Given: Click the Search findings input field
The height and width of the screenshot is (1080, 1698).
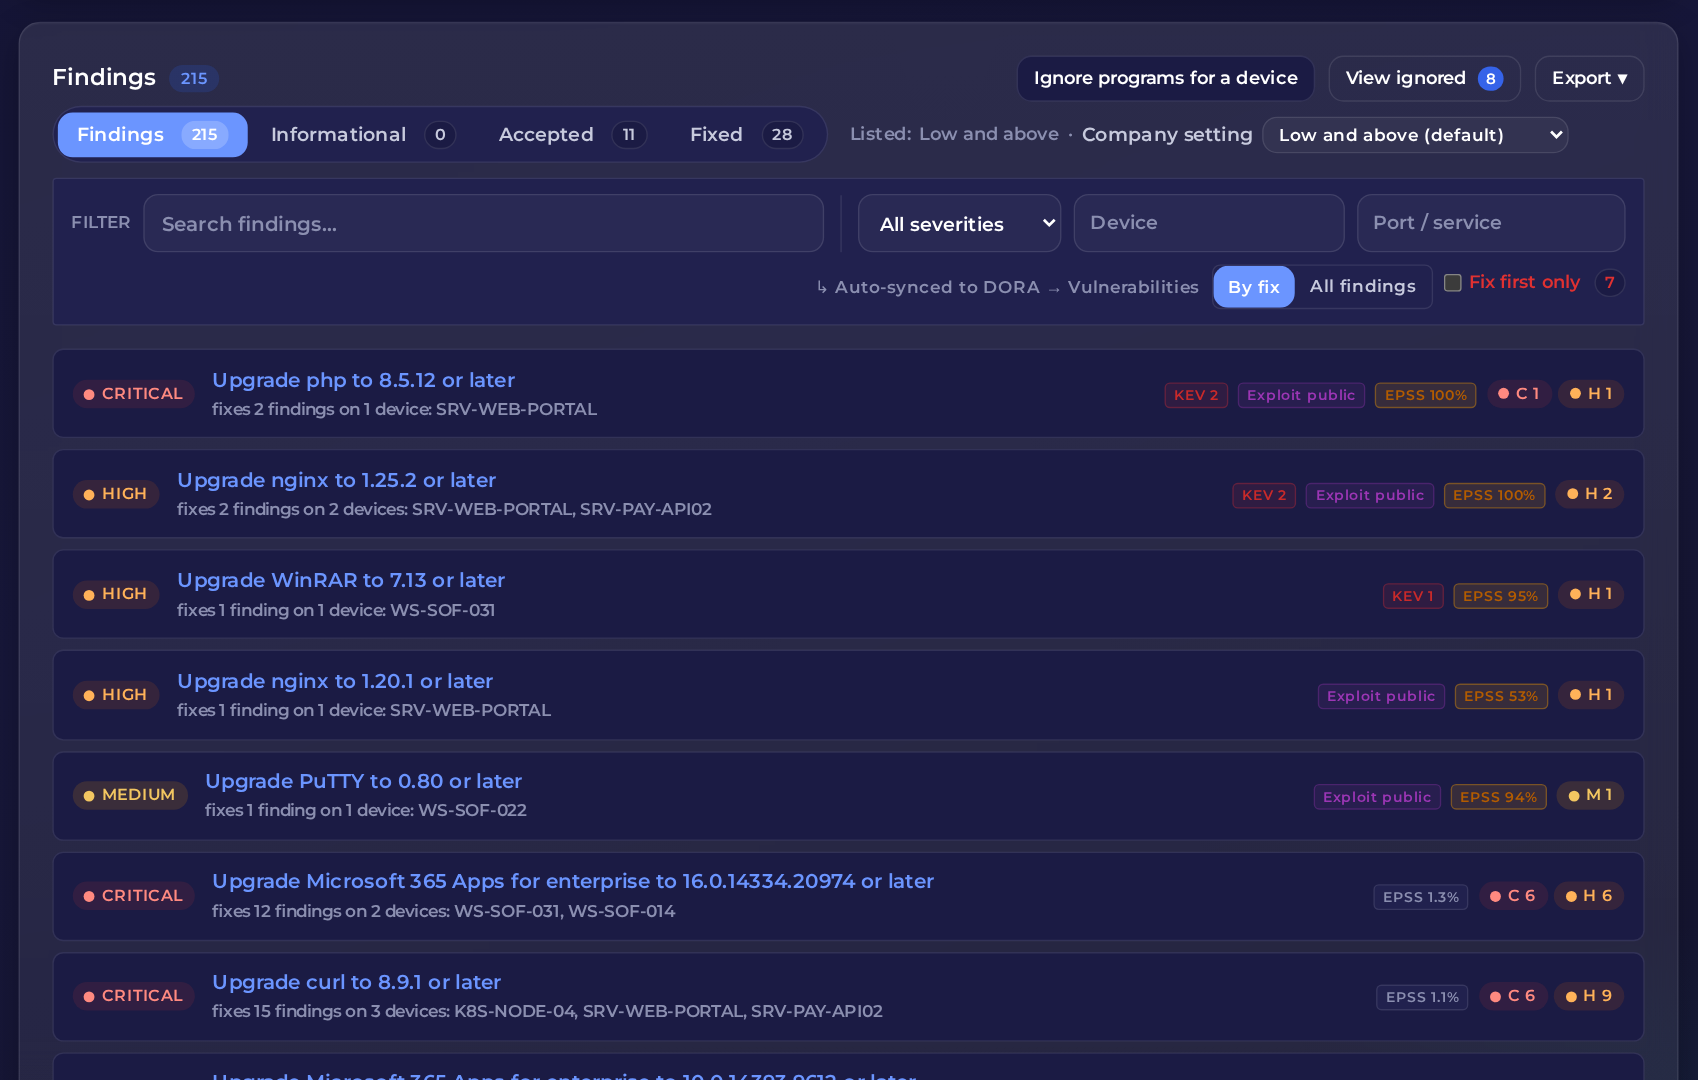Looking at the screenshot, I should click(x=484, y=224).
